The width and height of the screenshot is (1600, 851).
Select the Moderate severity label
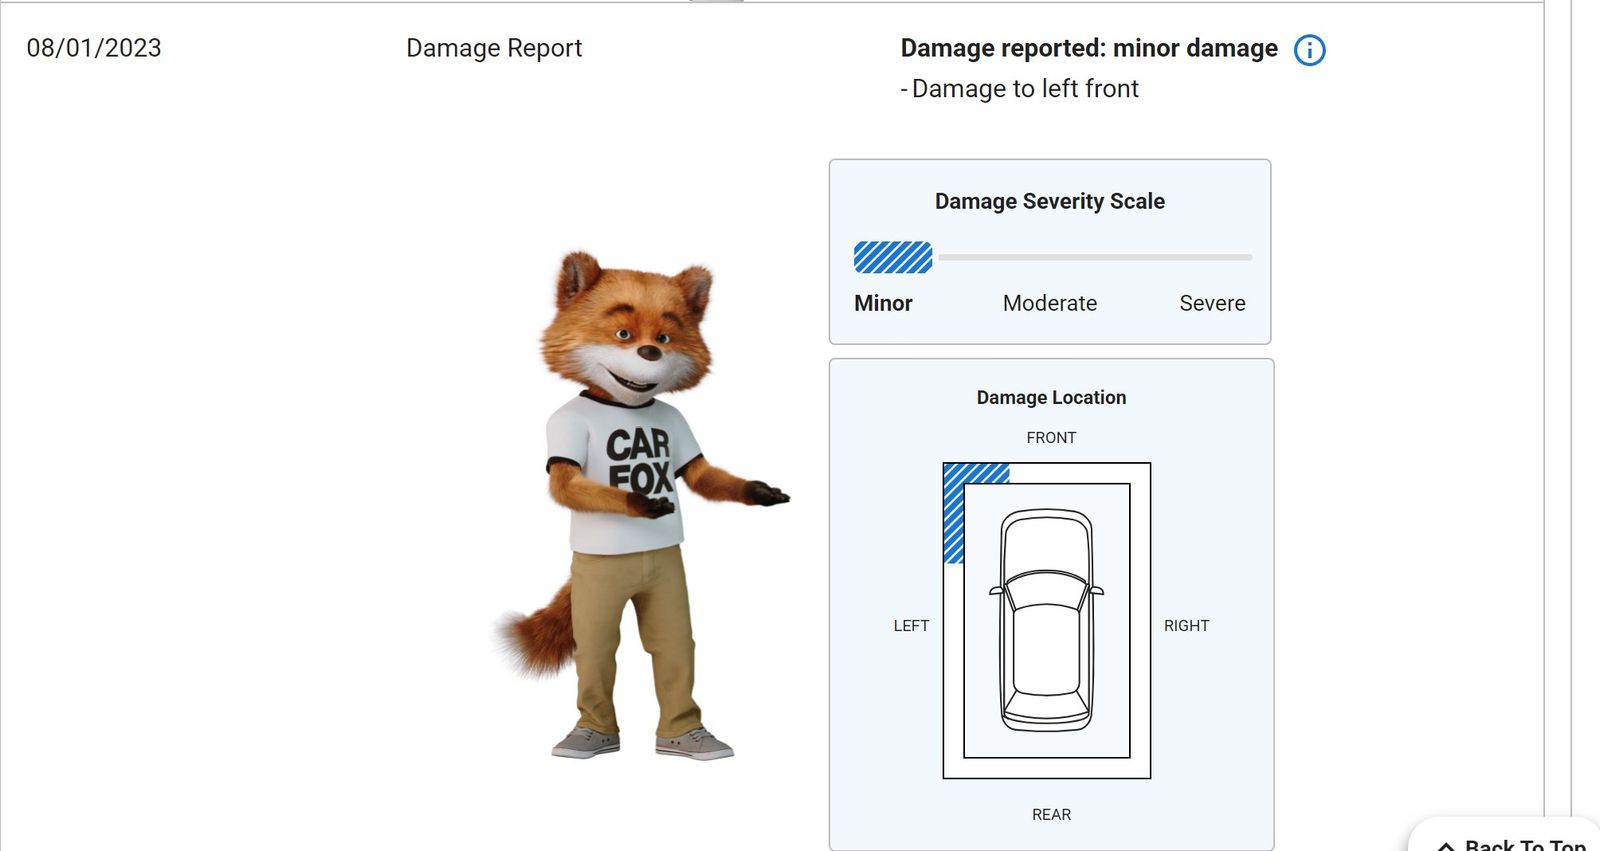click(x=1050, y=303)
